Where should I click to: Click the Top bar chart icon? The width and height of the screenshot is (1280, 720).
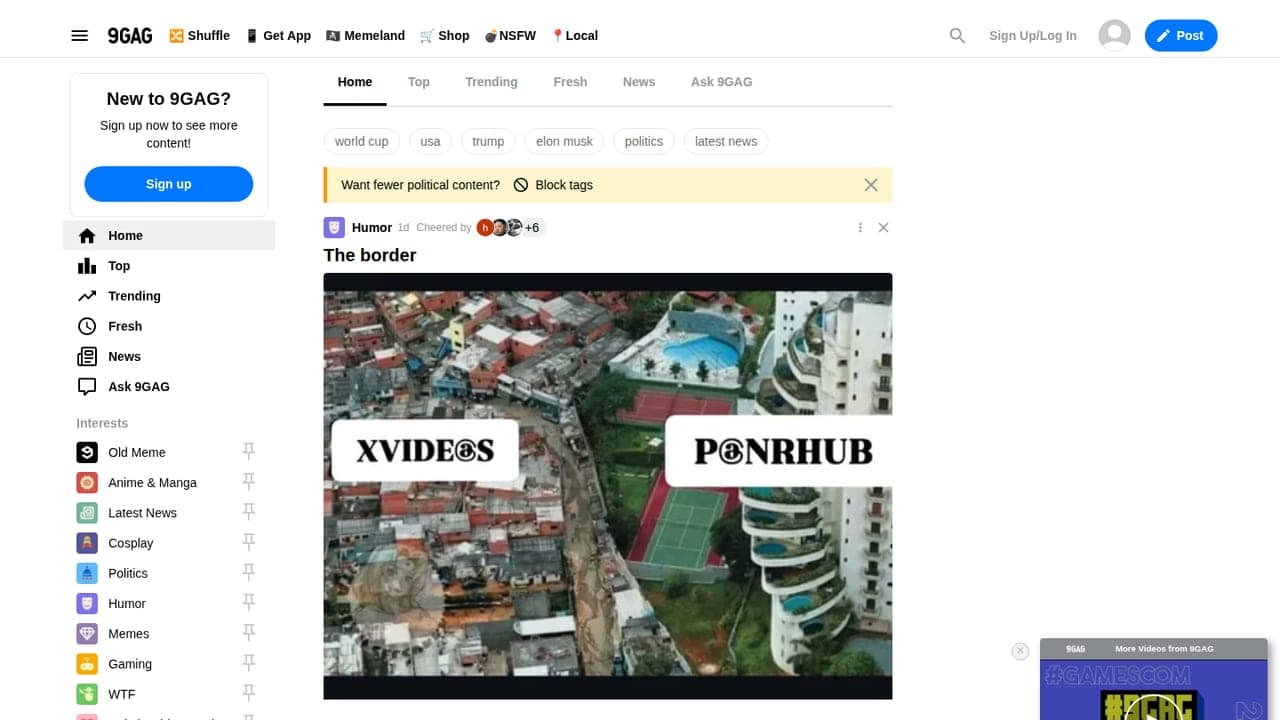pyautogui.click(x=87, y=266)
